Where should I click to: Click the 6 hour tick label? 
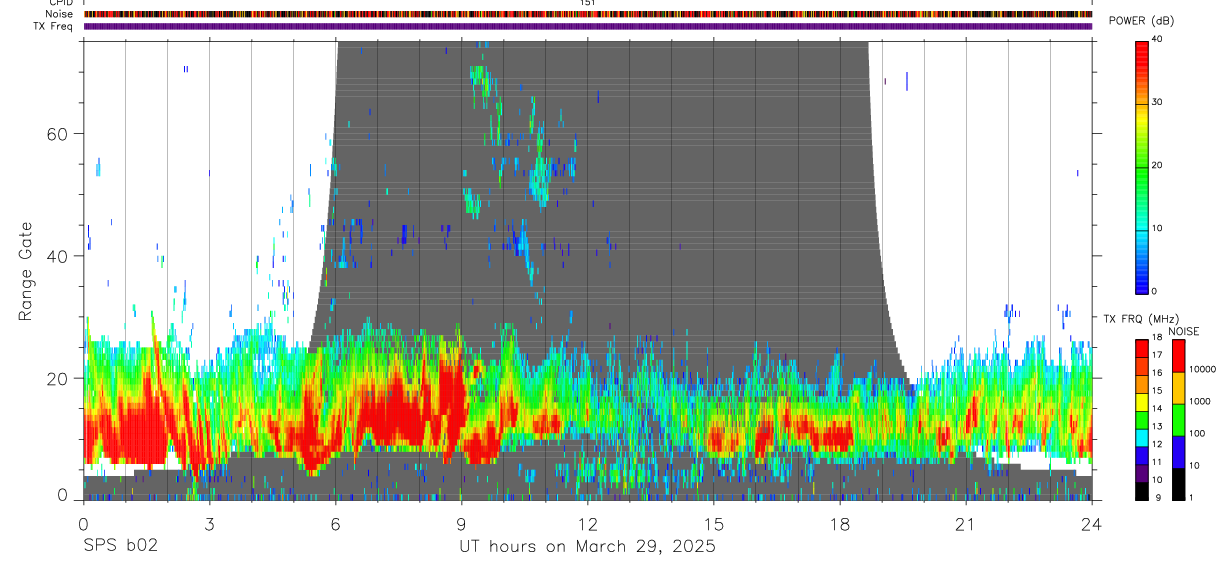336,524
